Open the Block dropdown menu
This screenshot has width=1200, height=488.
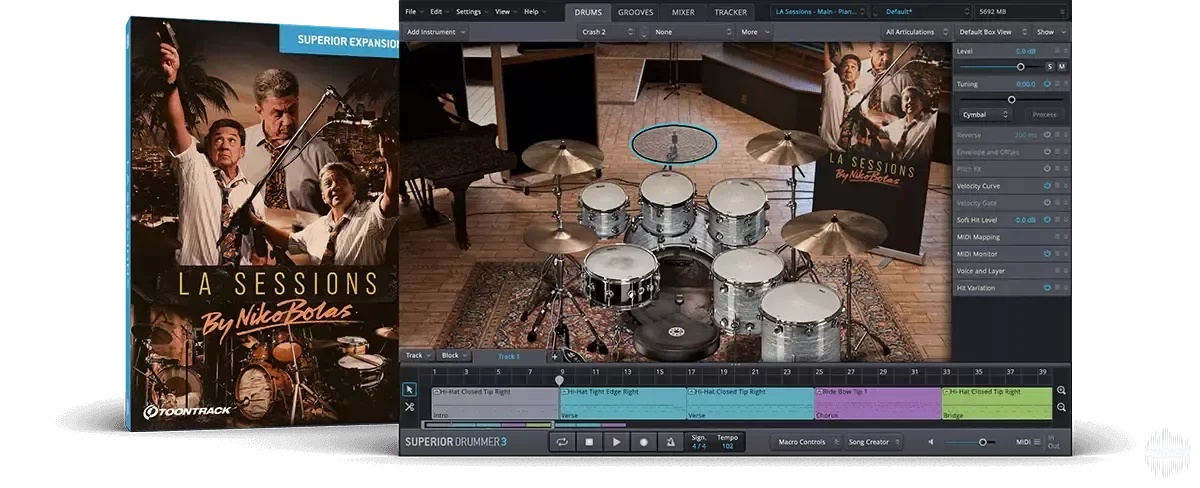click(455, 356)
